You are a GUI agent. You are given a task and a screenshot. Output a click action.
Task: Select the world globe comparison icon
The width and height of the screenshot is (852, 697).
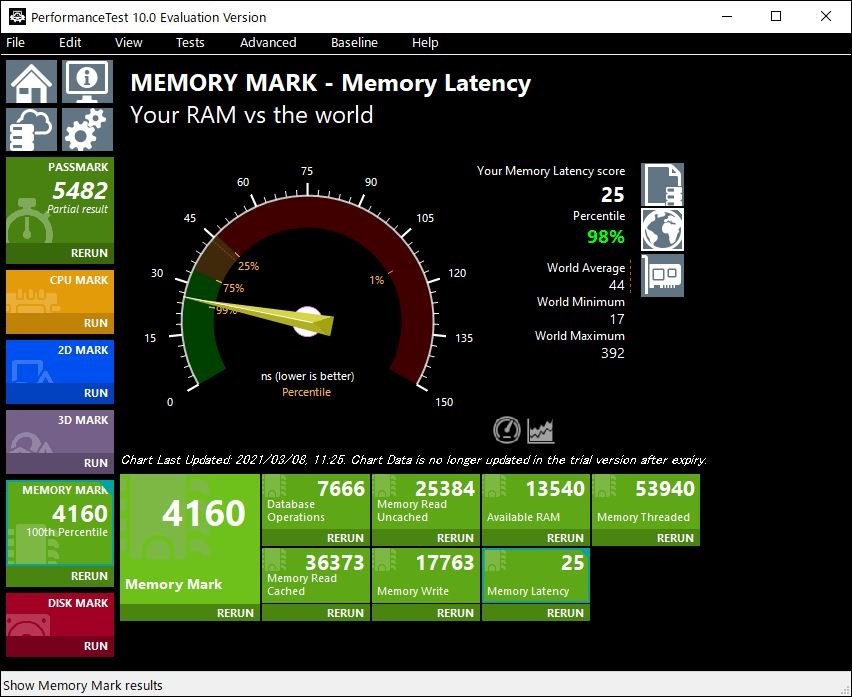pyautogui.click(x=662, y=229)
